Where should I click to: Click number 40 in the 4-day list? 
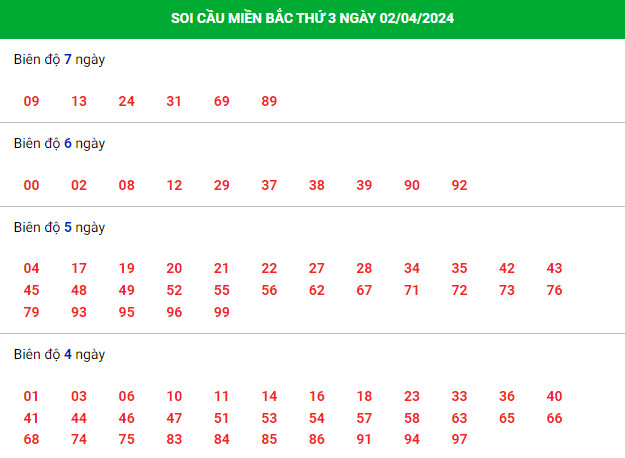tap(554, 396)
